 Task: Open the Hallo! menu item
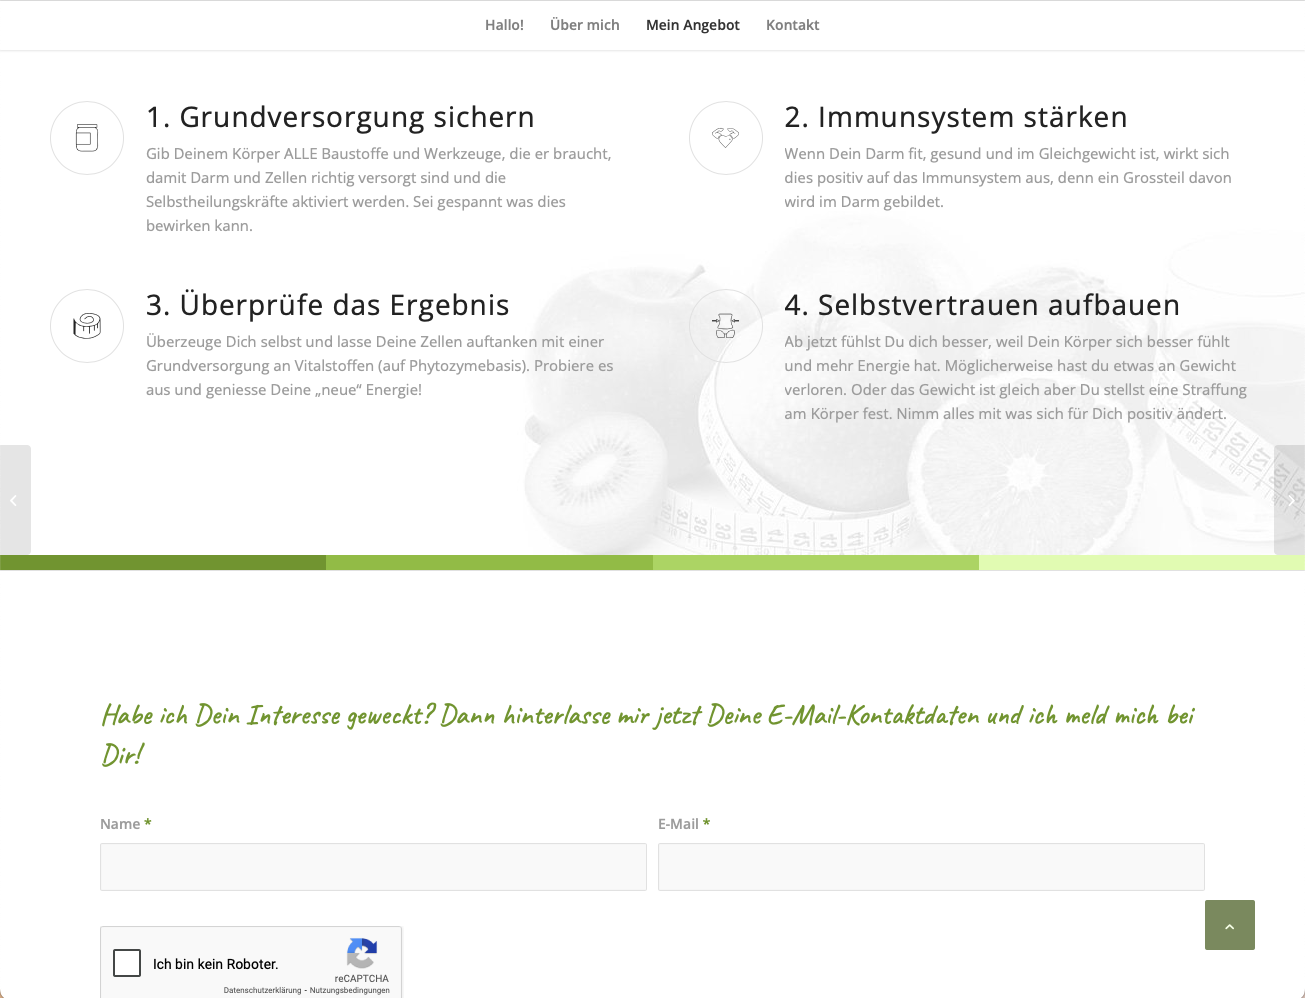[x=504, y=25]
